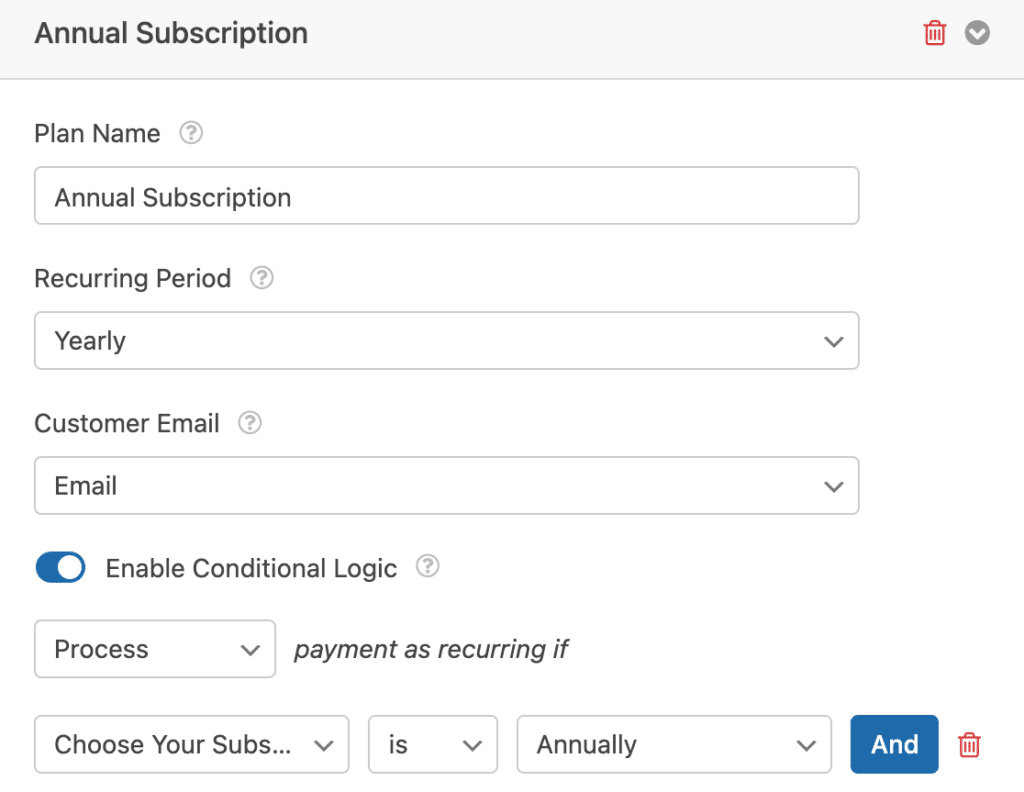Click the Annual Subscription section header
Viewport: 1024px width, 792px height.
pos(171,32)
